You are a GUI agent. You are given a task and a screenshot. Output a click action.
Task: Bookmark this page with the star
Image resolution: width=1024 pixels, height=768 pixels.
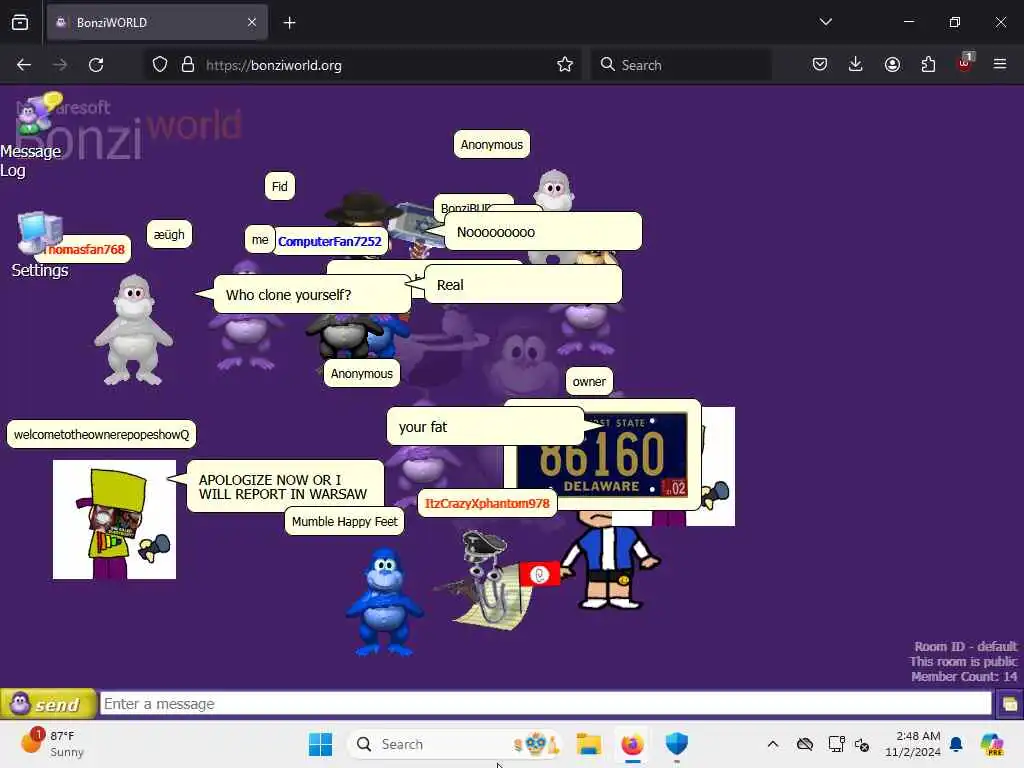coord(565,65)
